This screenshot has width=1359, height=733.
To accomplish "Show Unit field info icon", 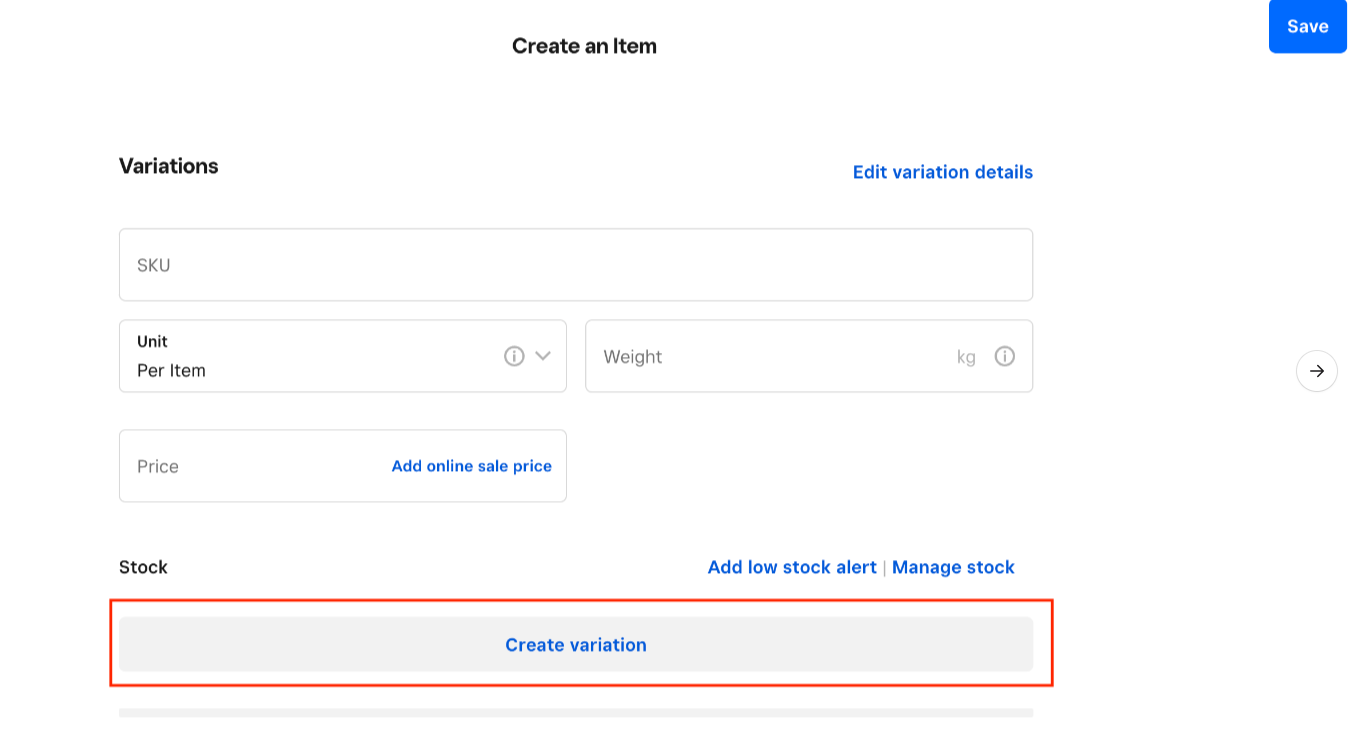I will (x=514, y=356).
